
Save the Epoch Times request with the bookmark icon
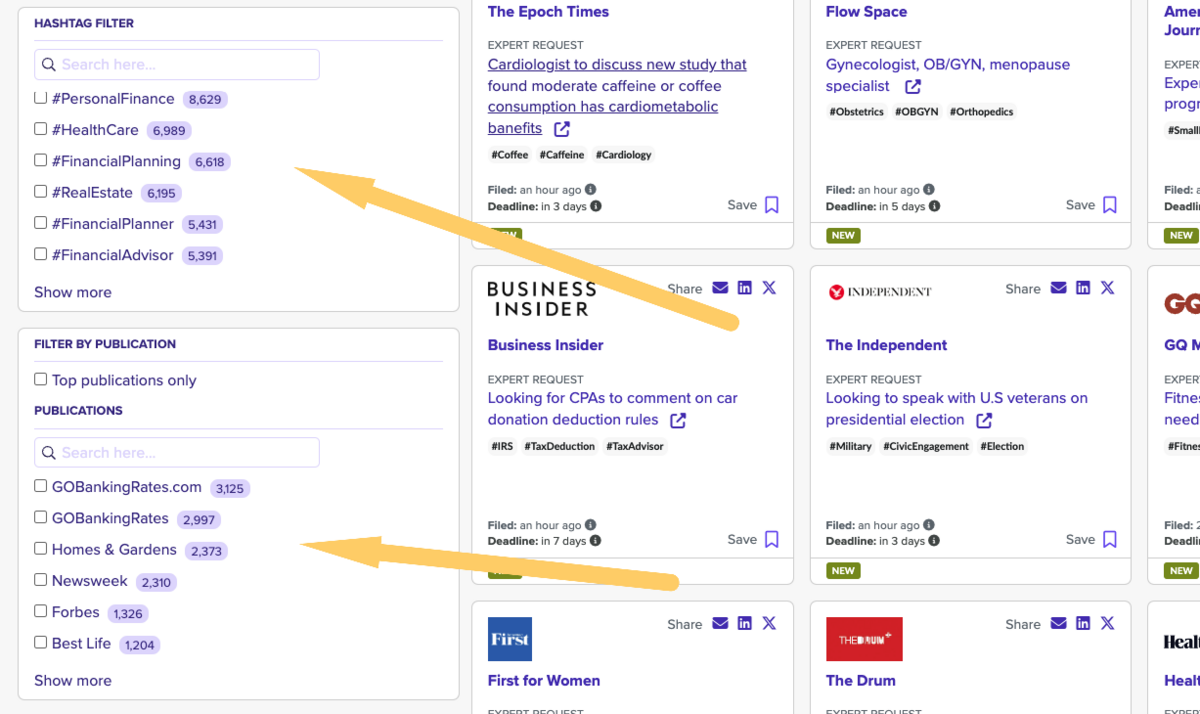pyautogui.click(x=771, y=205)
